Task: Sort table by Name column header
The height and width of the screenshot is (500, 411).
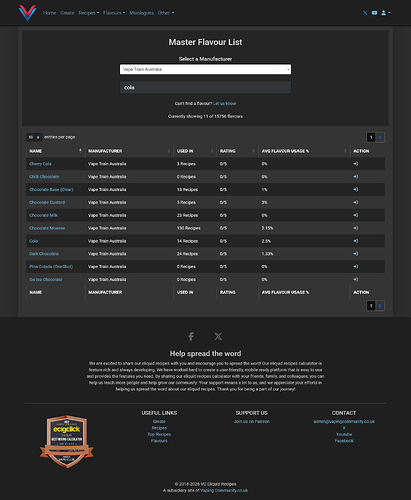Action: click(x=55, y=151)
